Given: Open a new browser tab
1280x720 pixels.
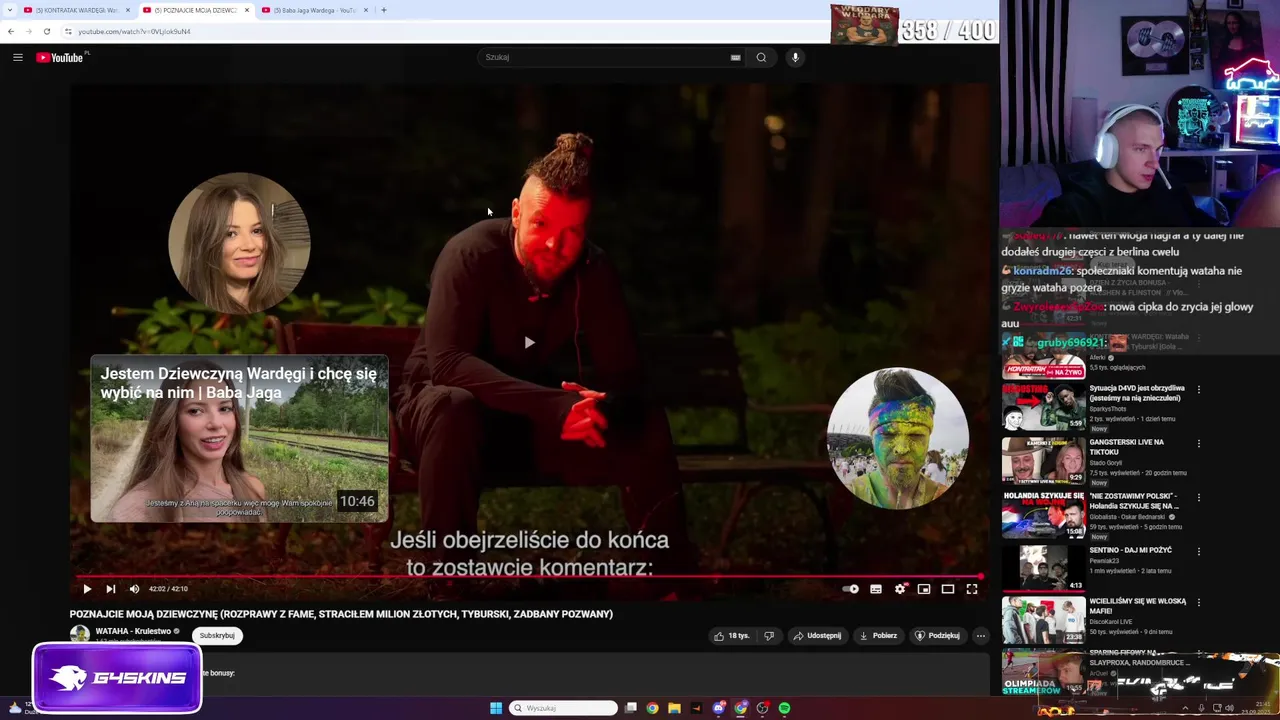Looking at the screenshot, I should [384, 10].
